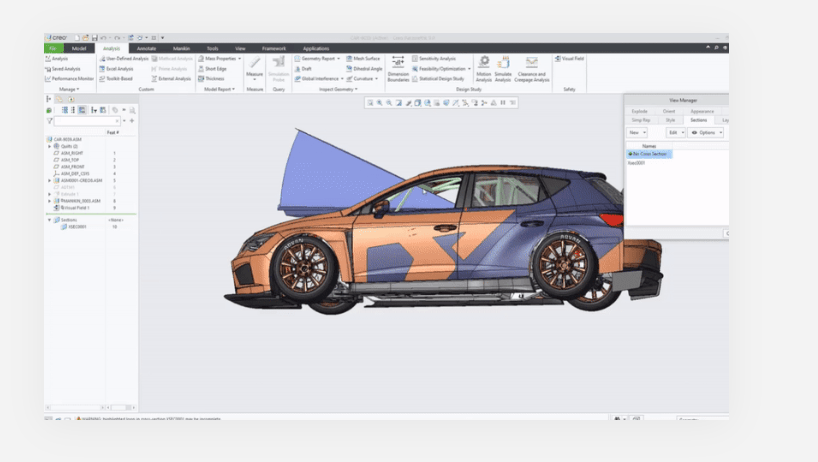Open Mass Properties dropdown arrow

(x=239, y=59)
